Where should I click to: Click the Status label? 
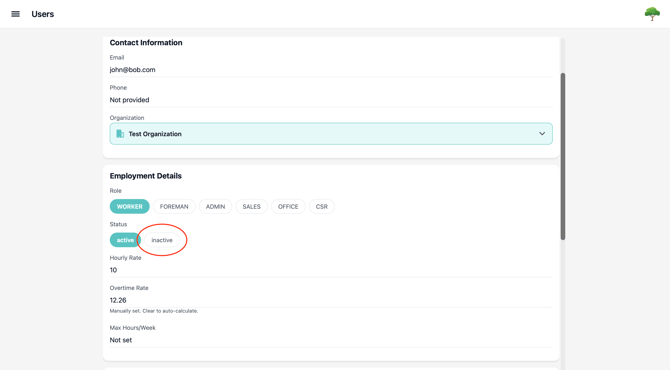point(118,224)
